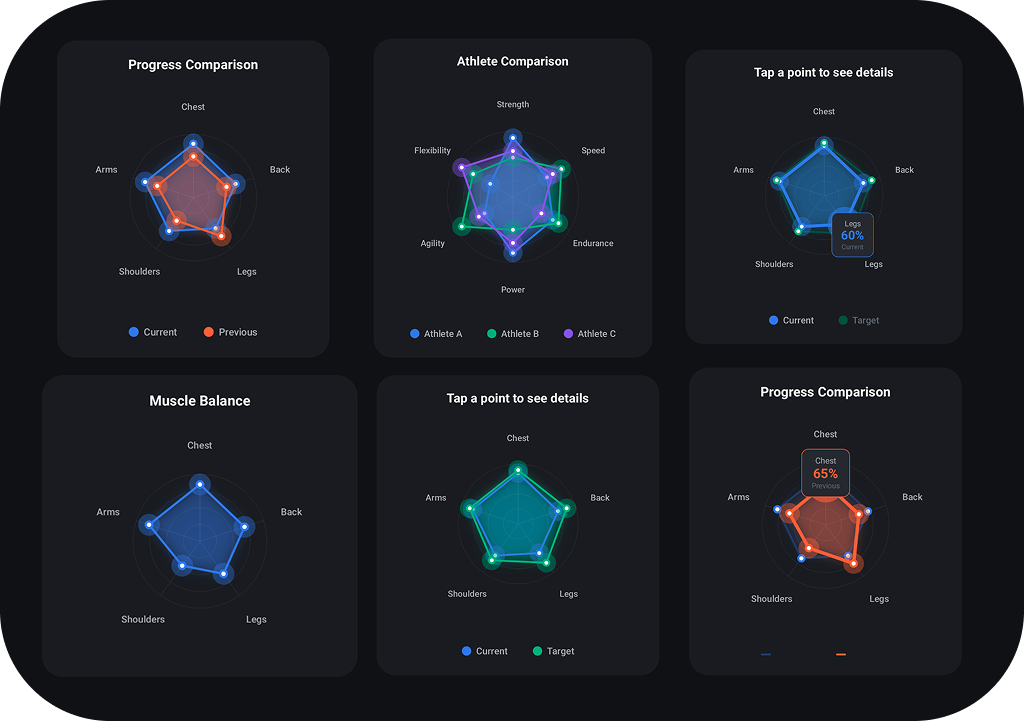Open the Legs 60% tooltip details
Screen dimensions: 1024x721
click(852, 234)
